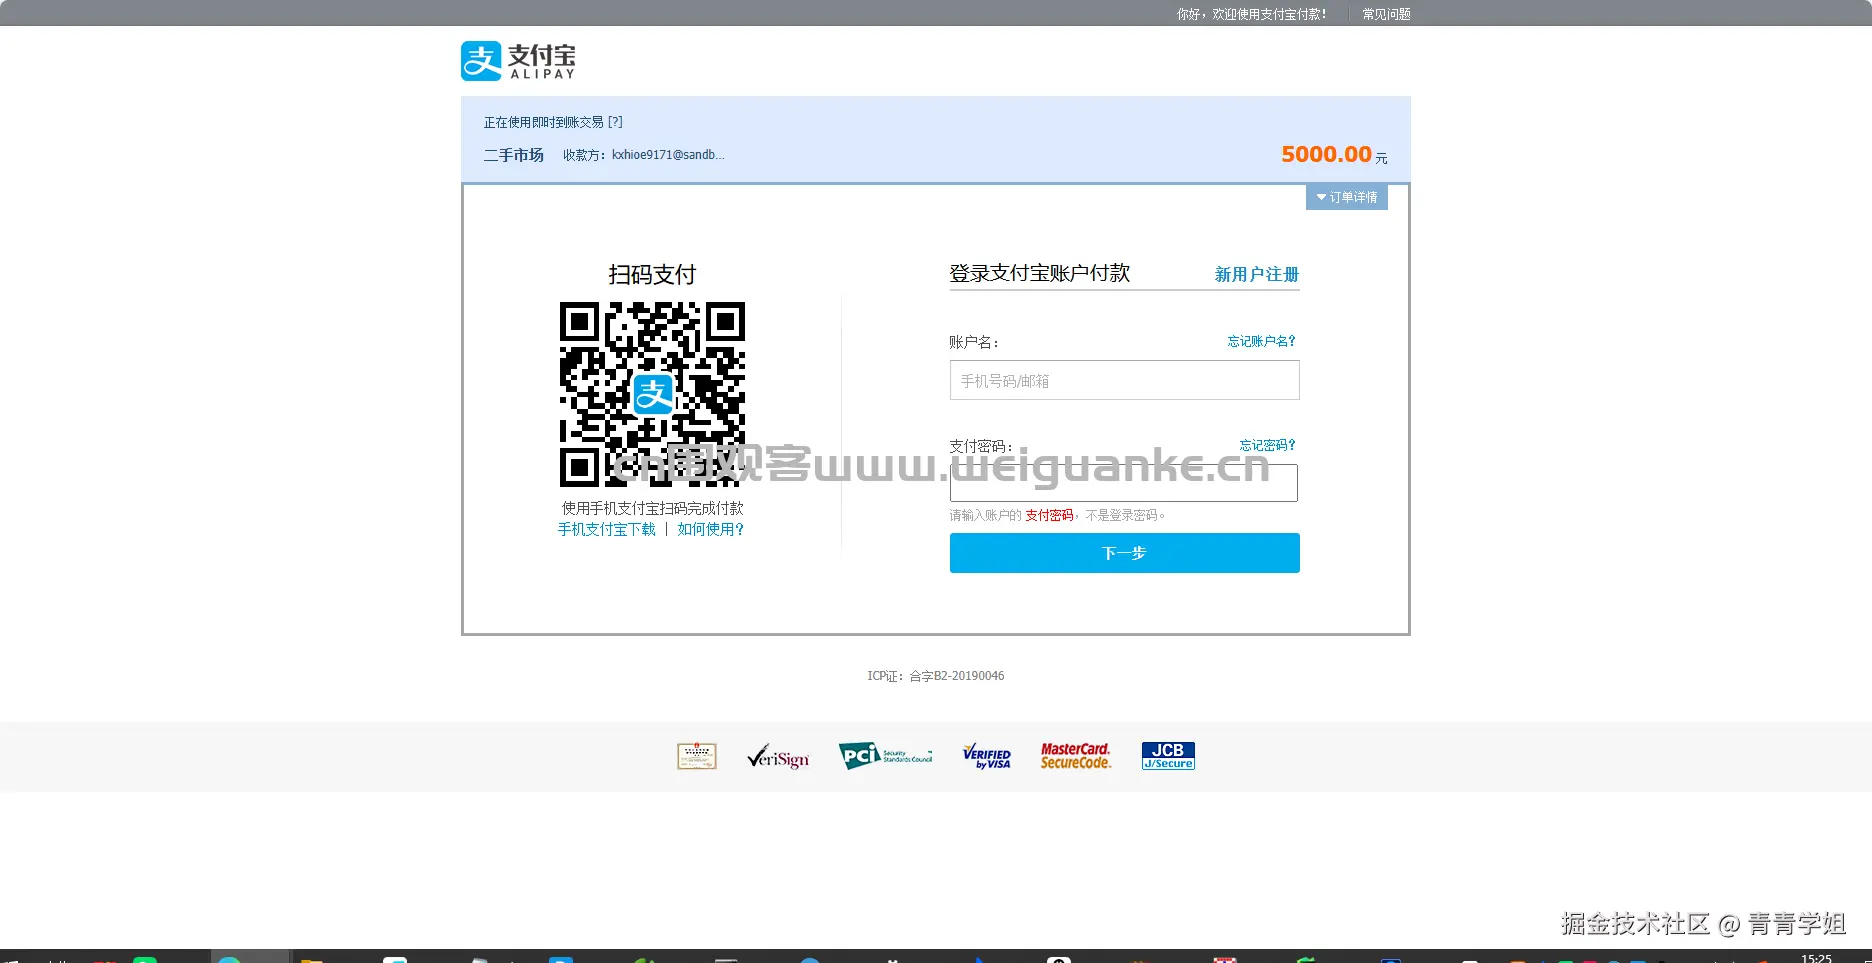Click the 二手市场 merchant name

point(514,155)
